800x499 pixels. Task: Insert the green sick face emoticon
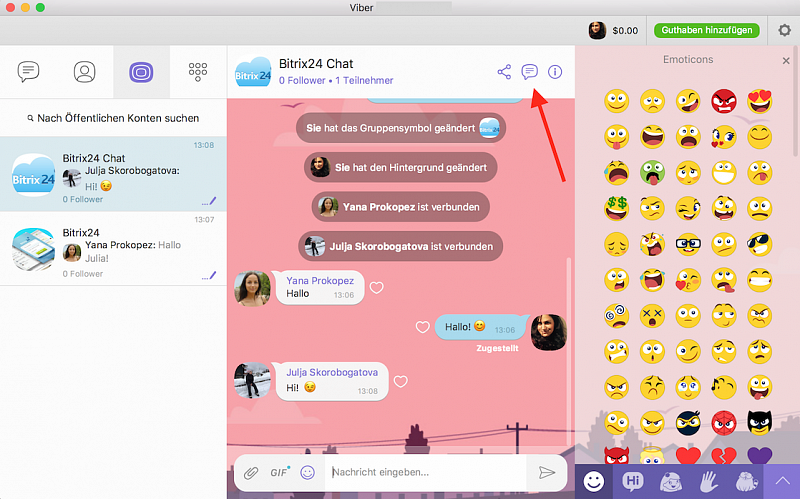click(653, 172)
